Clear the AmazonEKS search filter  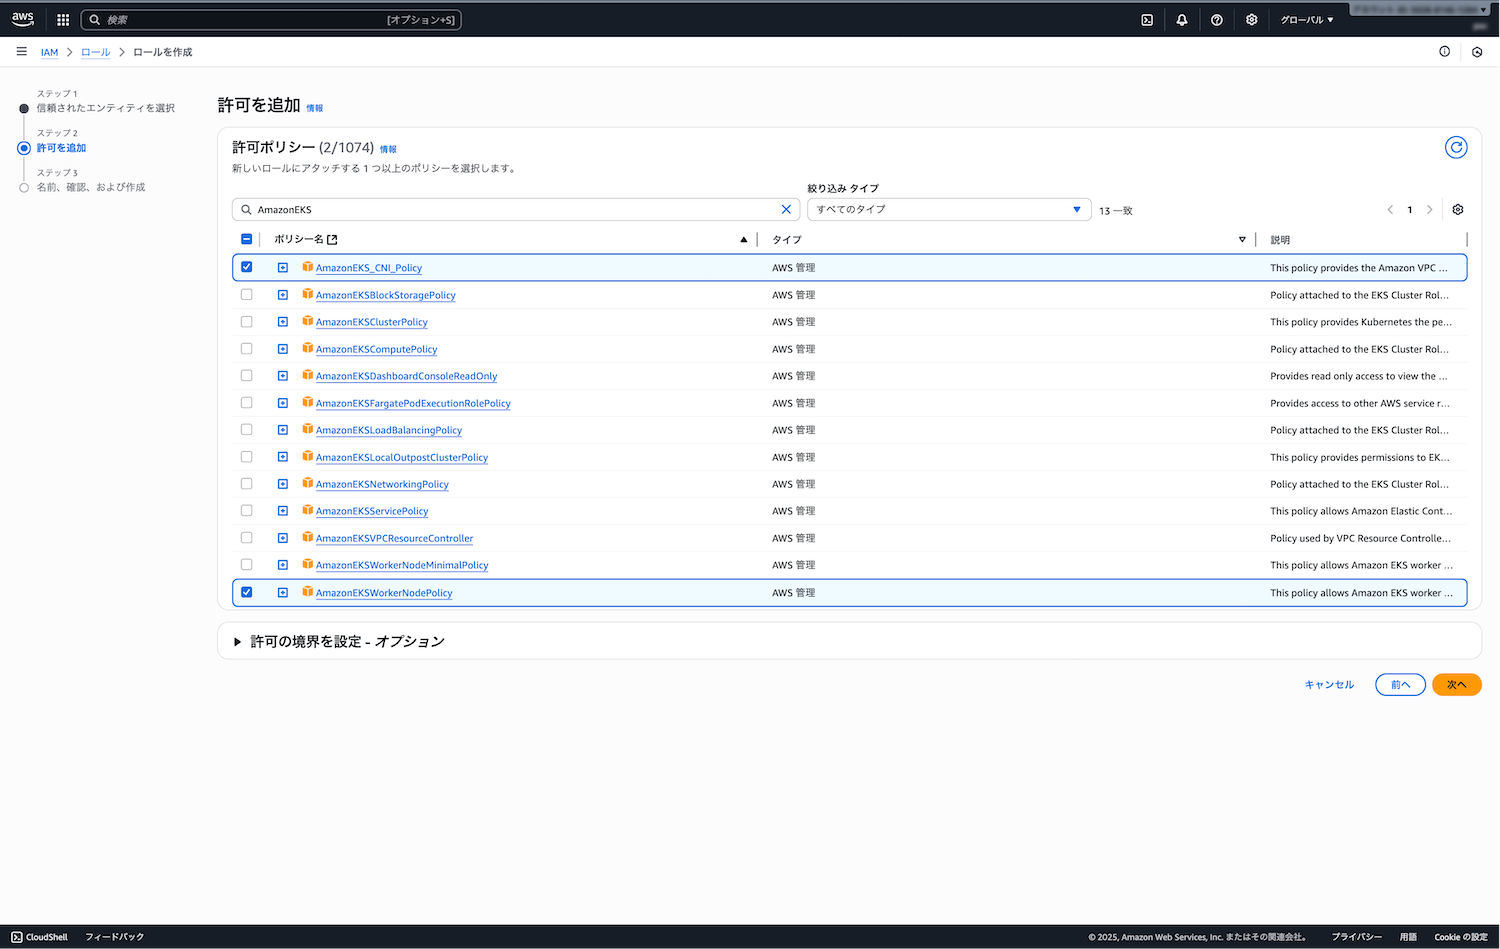[x=786, y=210]
